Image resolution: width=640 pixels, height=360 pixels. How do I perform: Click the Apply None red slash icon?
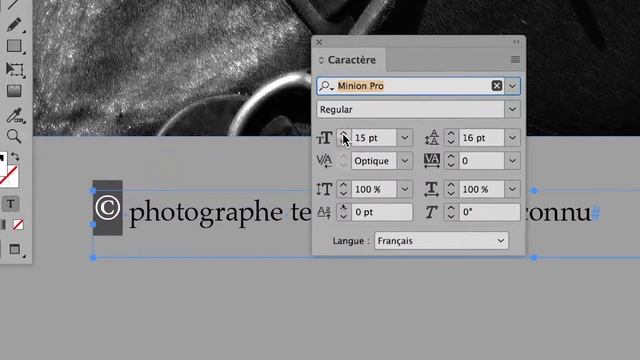tap(18, 224)
